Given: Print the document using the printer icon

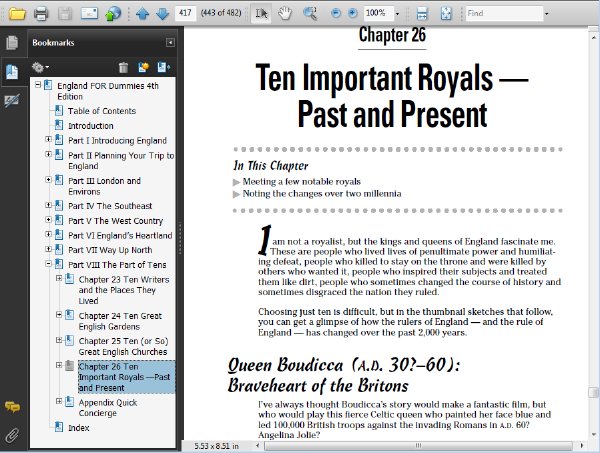Looking at the screenshot, I should 41,13.
